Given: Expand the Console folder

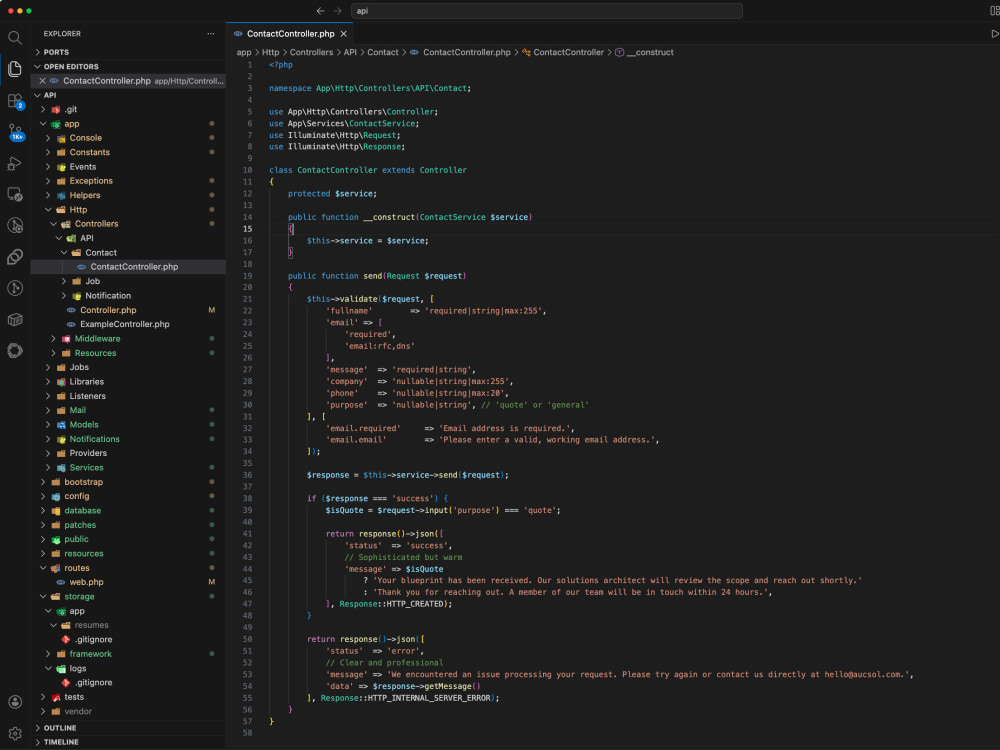Looking at the screenshot, I should tap(128, 138).
